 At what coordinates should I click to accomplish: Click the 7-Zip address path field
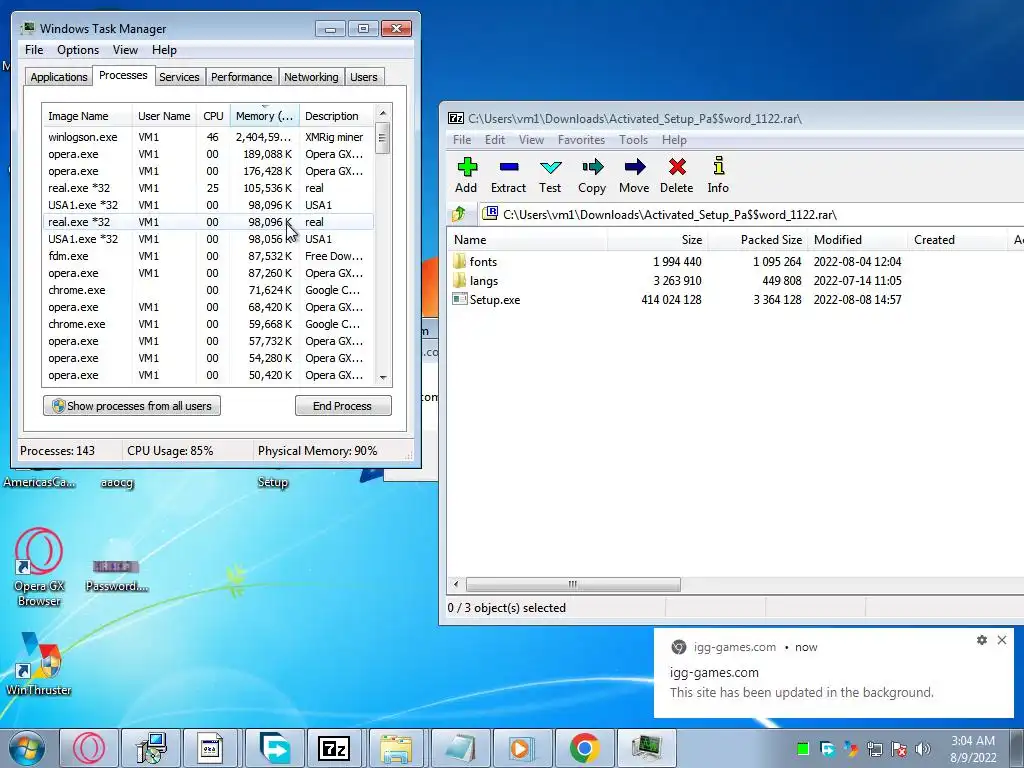tap(751, 214)
